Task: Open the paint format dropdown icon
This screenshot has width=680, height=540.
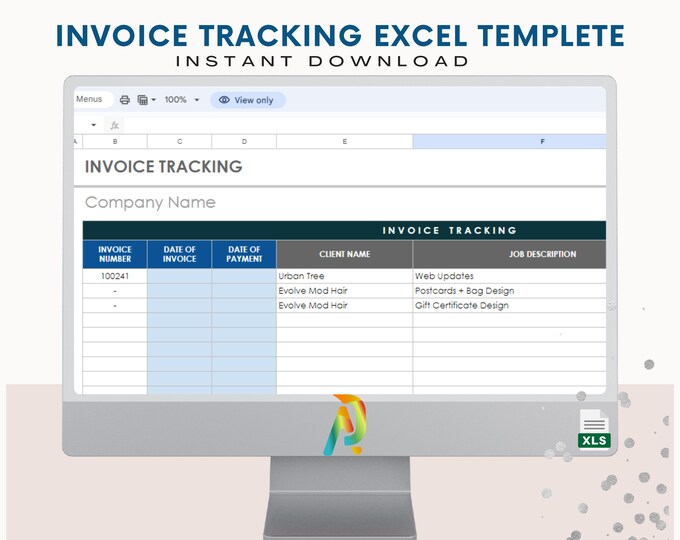Action: click(146, 100)
